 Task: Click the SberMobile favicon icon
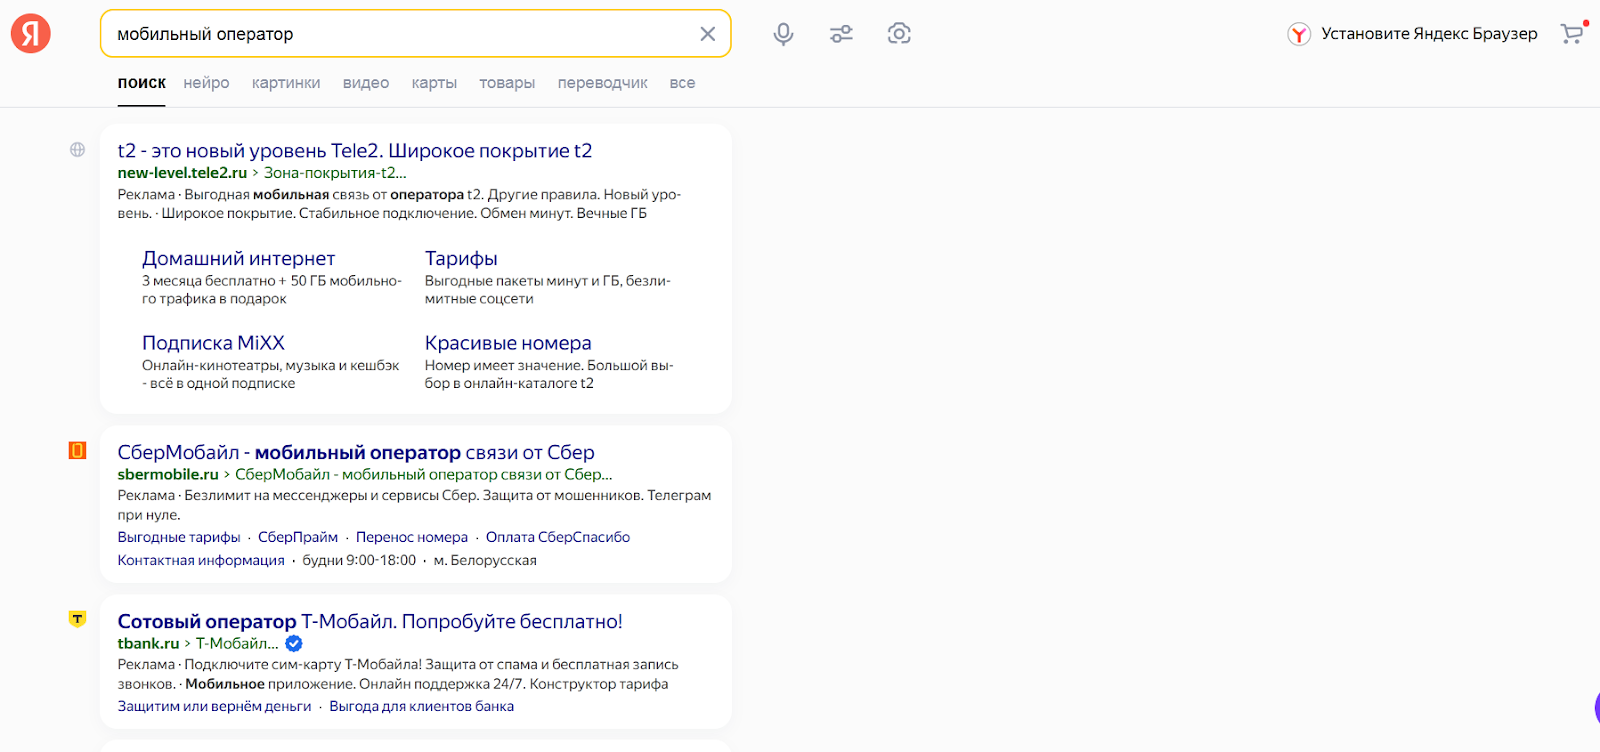pyautogui.click(x=77, y=451)
